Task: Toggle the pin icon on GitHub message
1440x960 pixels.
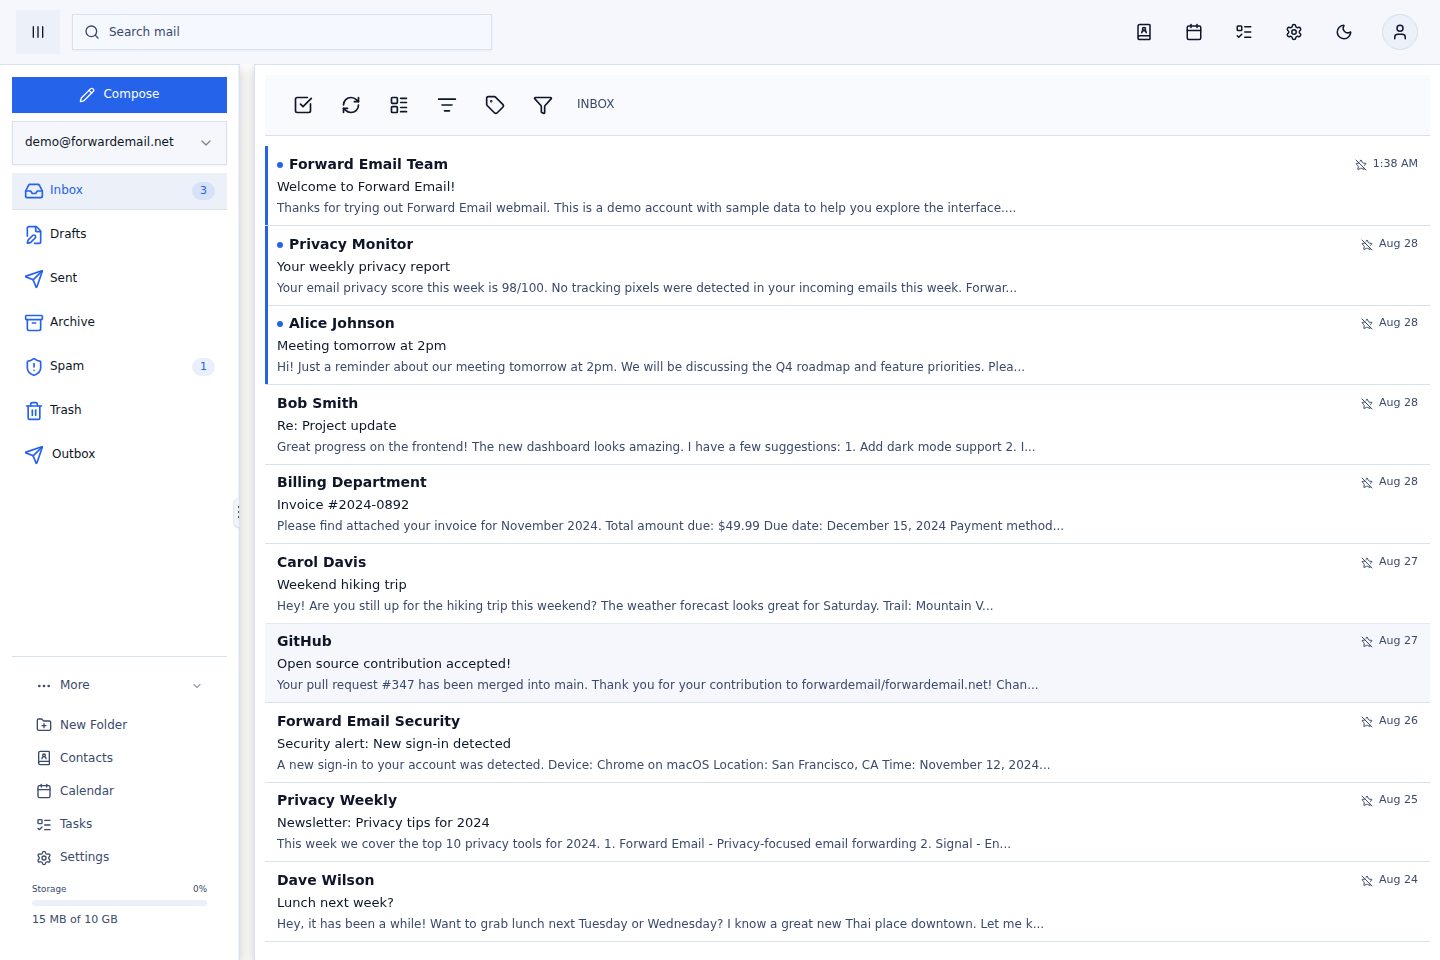Action: point(1367,642)
